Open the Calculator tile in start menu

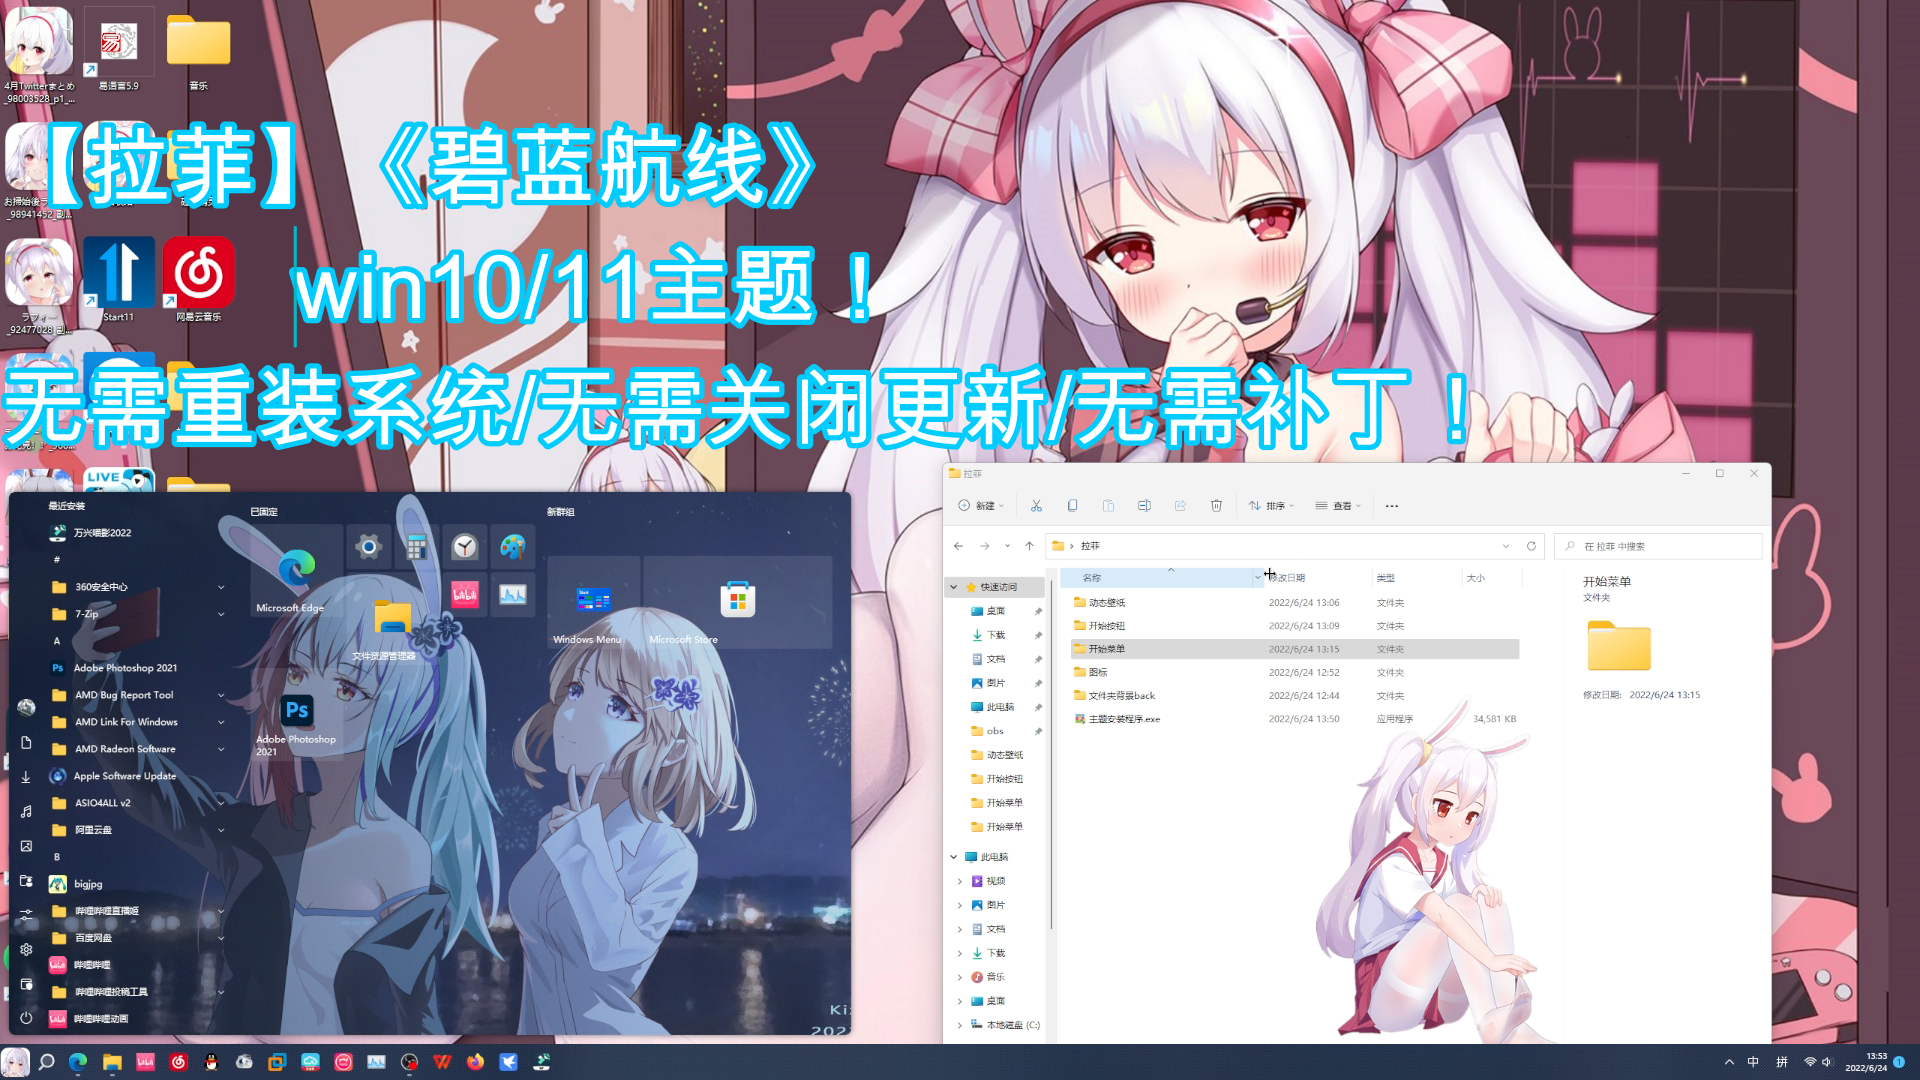417,546
